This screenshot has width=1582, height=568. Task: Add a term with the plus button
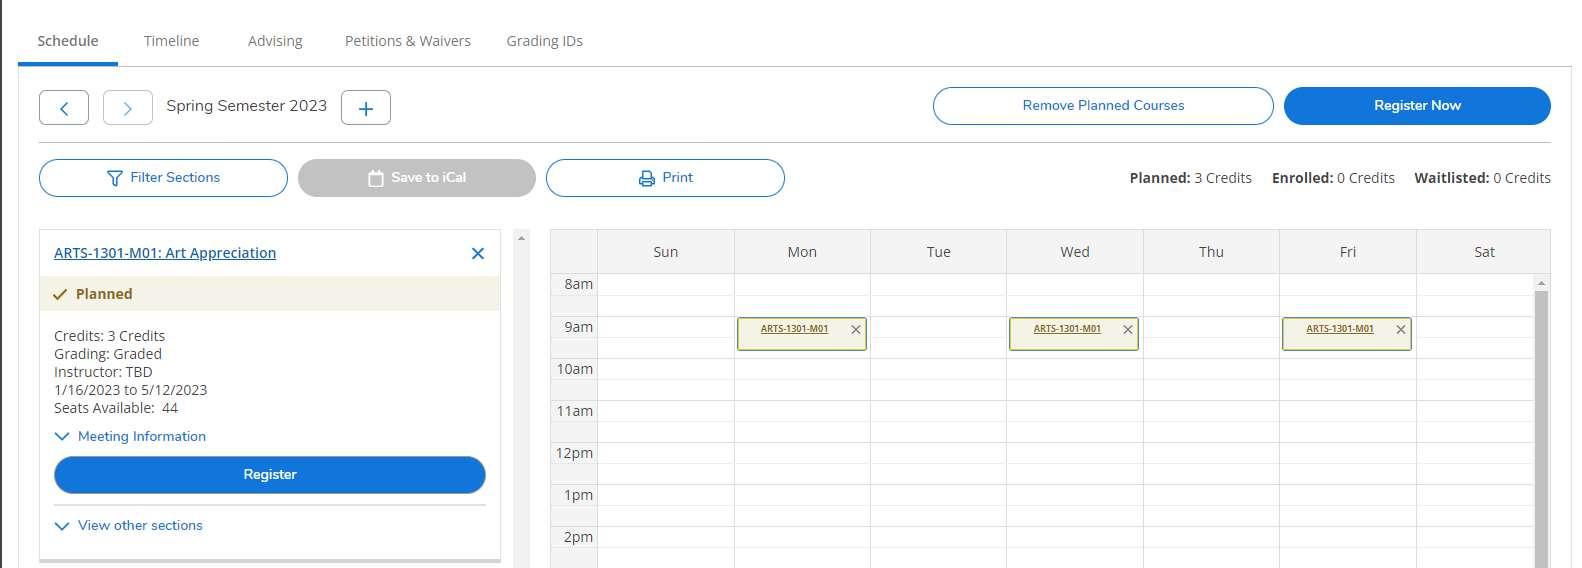click(366, 108)
